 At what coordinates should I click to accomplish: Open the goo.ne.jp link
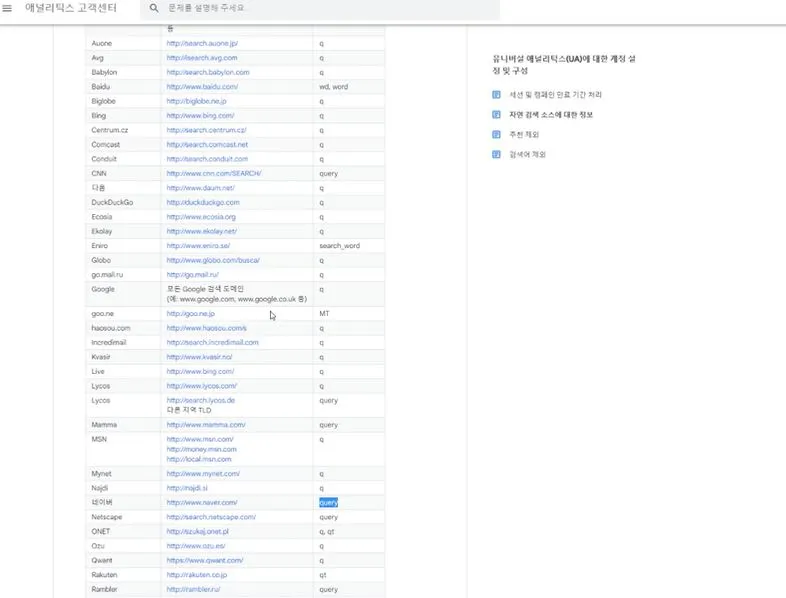[x=190, y=314]
